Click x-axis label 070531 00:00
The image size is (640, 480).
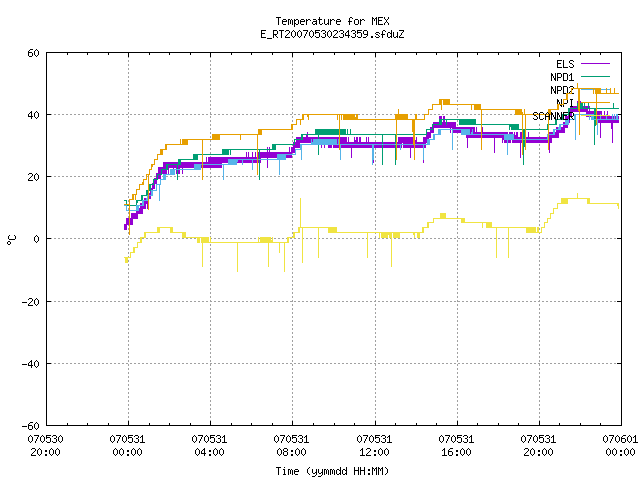[x=127, y=446]
